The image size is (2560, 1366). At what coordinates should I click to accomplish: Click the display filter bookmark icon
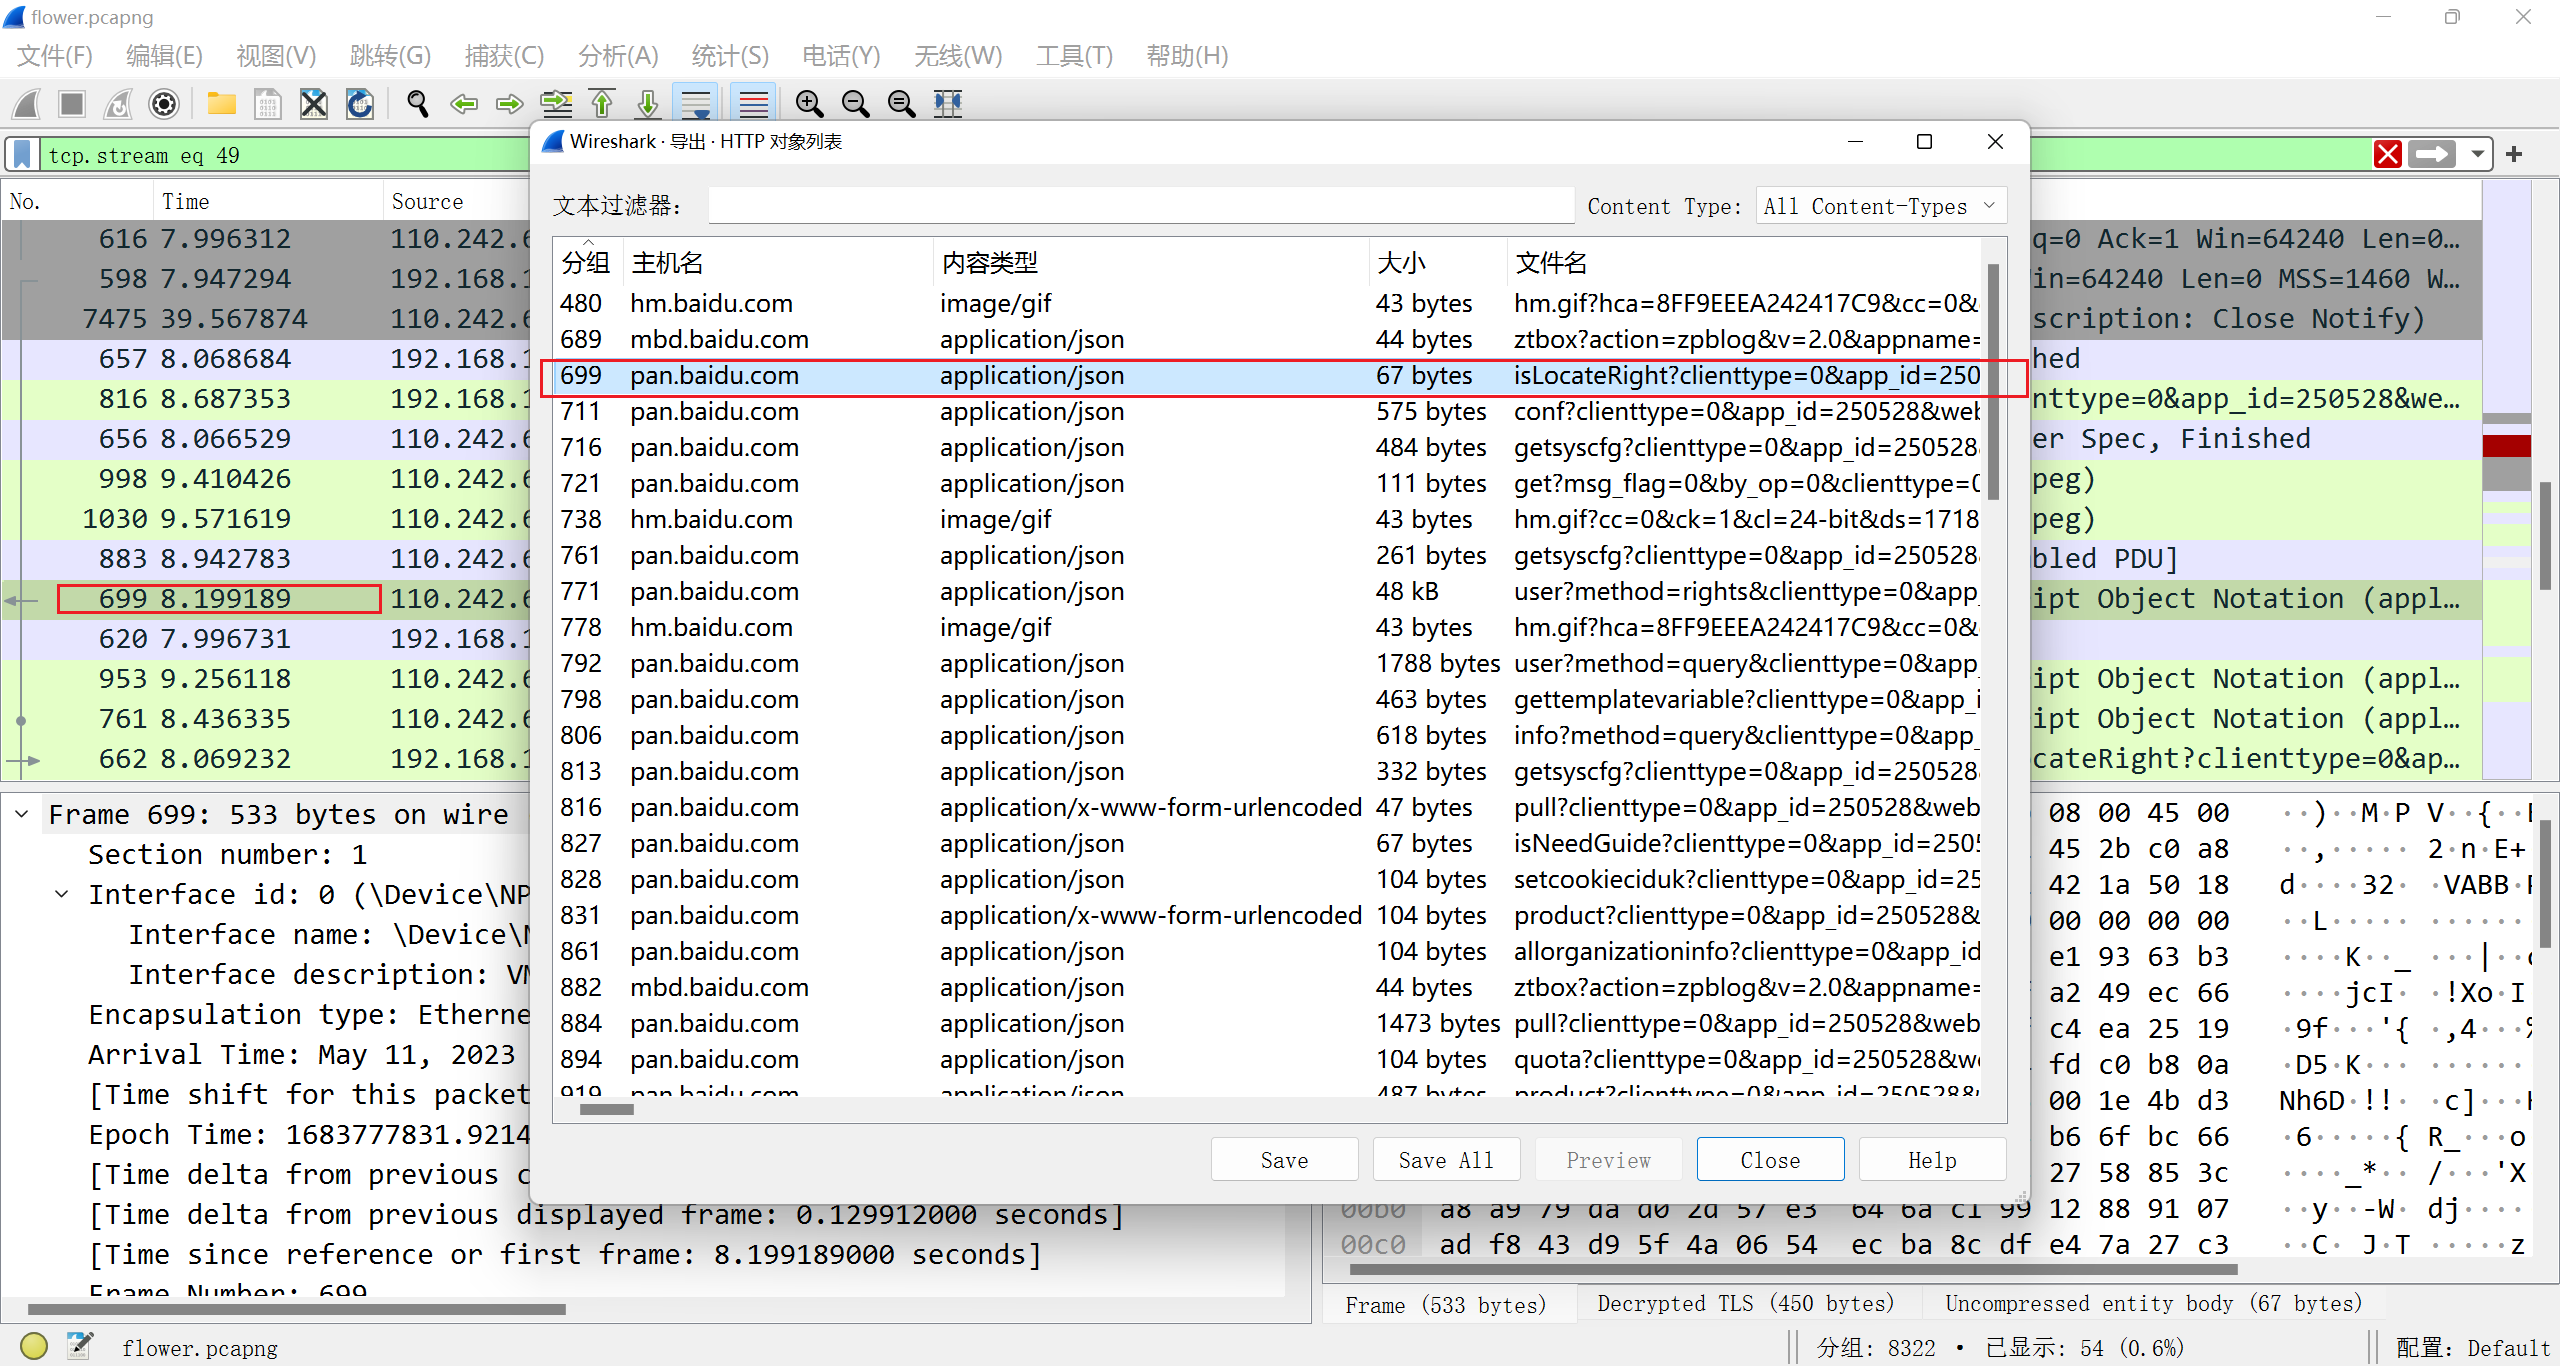(x=22, y=155)
